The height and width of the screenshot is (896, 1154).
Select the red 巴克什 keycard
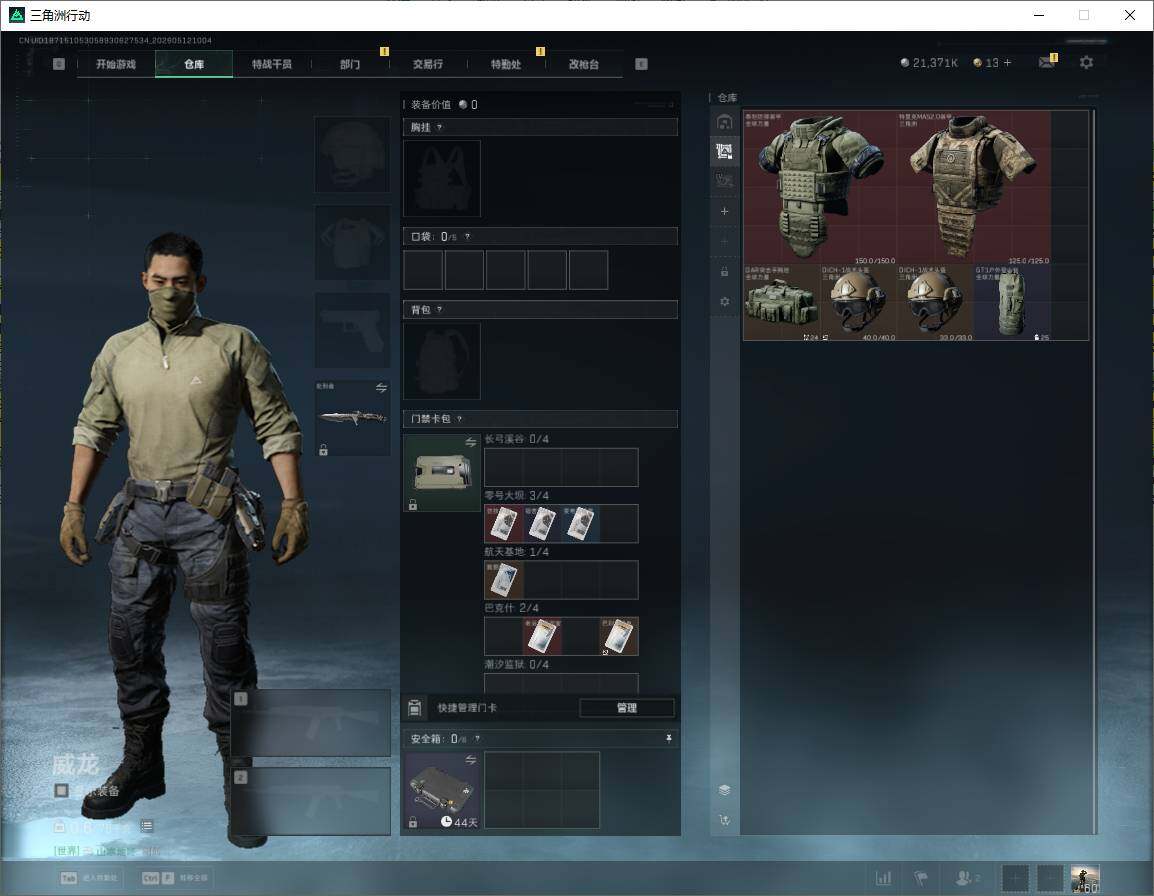542,636
